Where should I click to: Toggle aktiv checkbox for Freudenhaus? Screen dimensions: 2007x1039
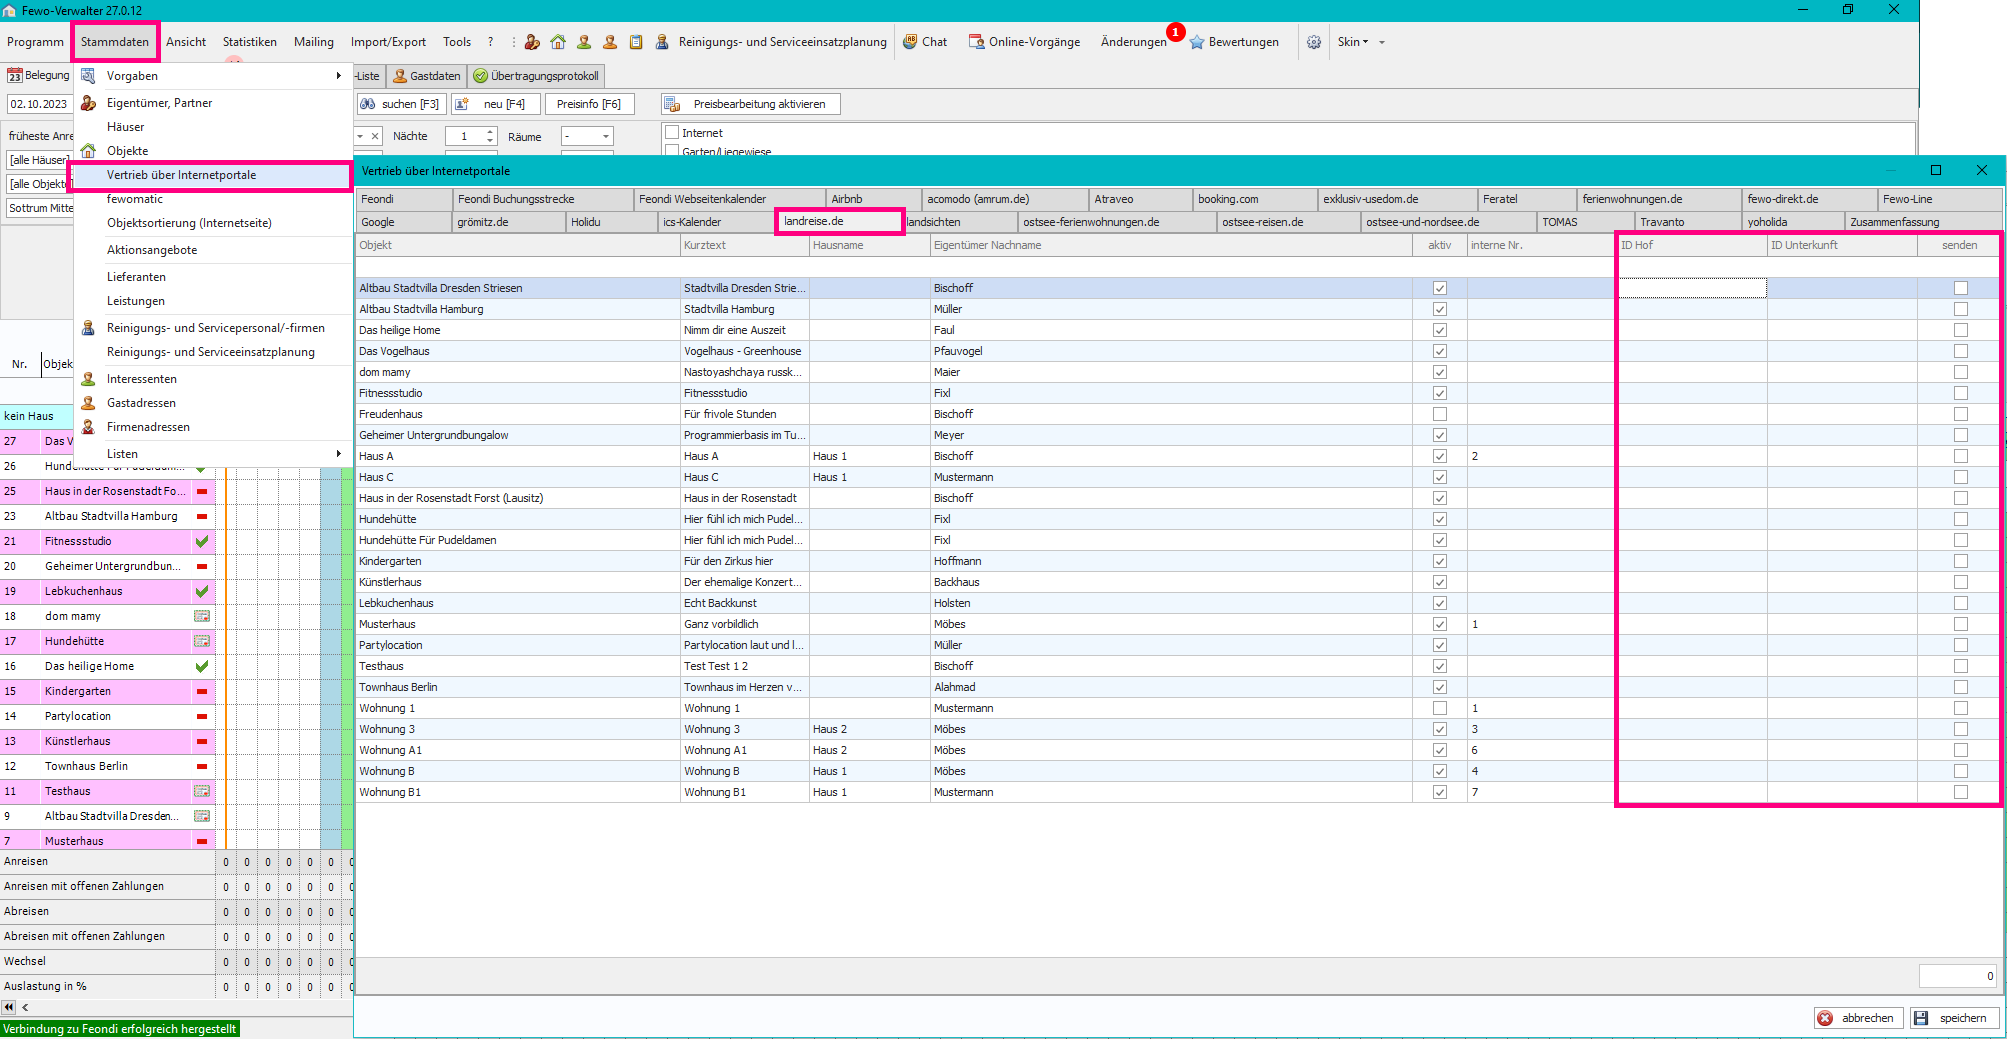point(1440,414)
